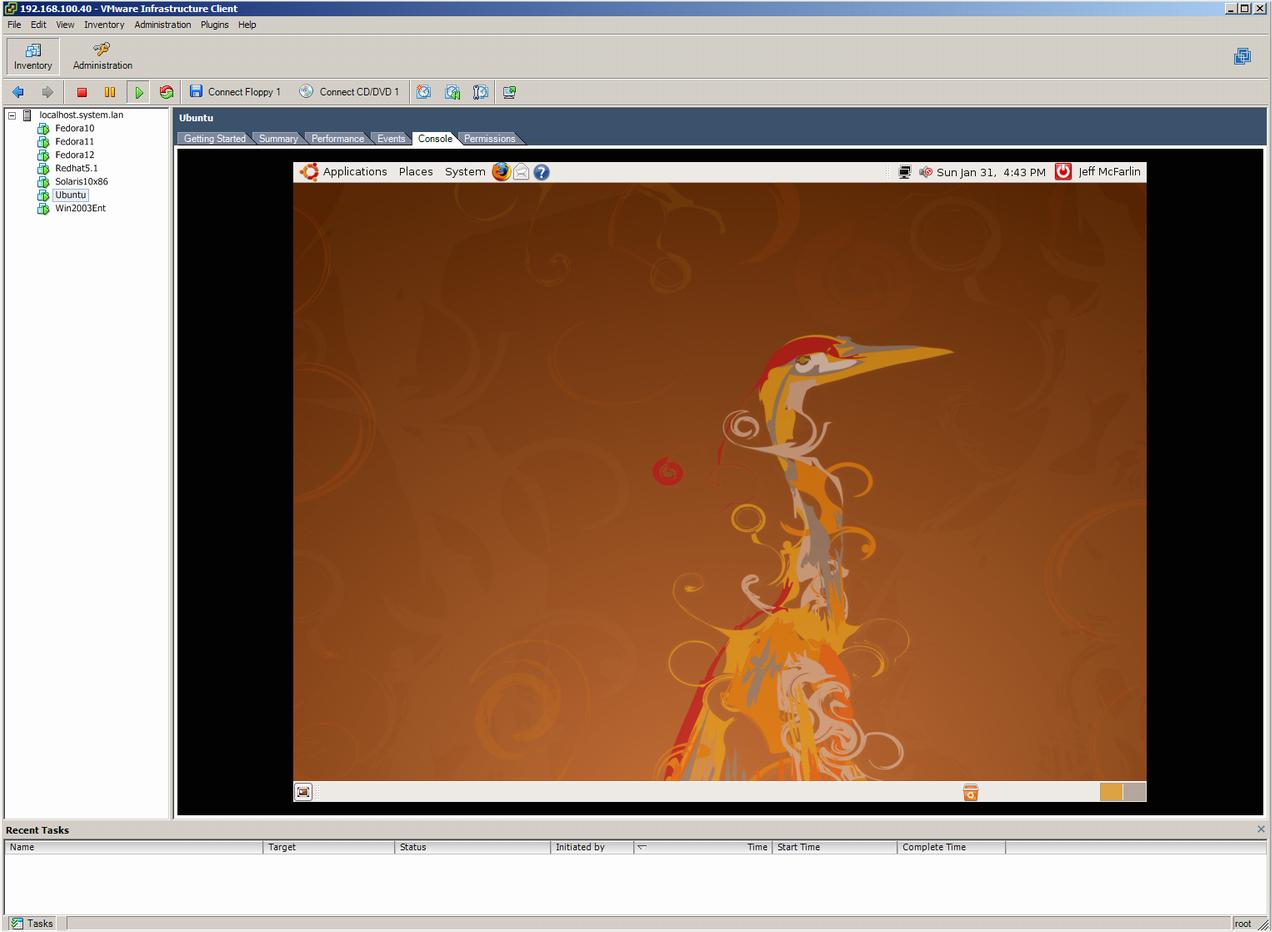Select localhost.system.lan host

coord(81,115)
